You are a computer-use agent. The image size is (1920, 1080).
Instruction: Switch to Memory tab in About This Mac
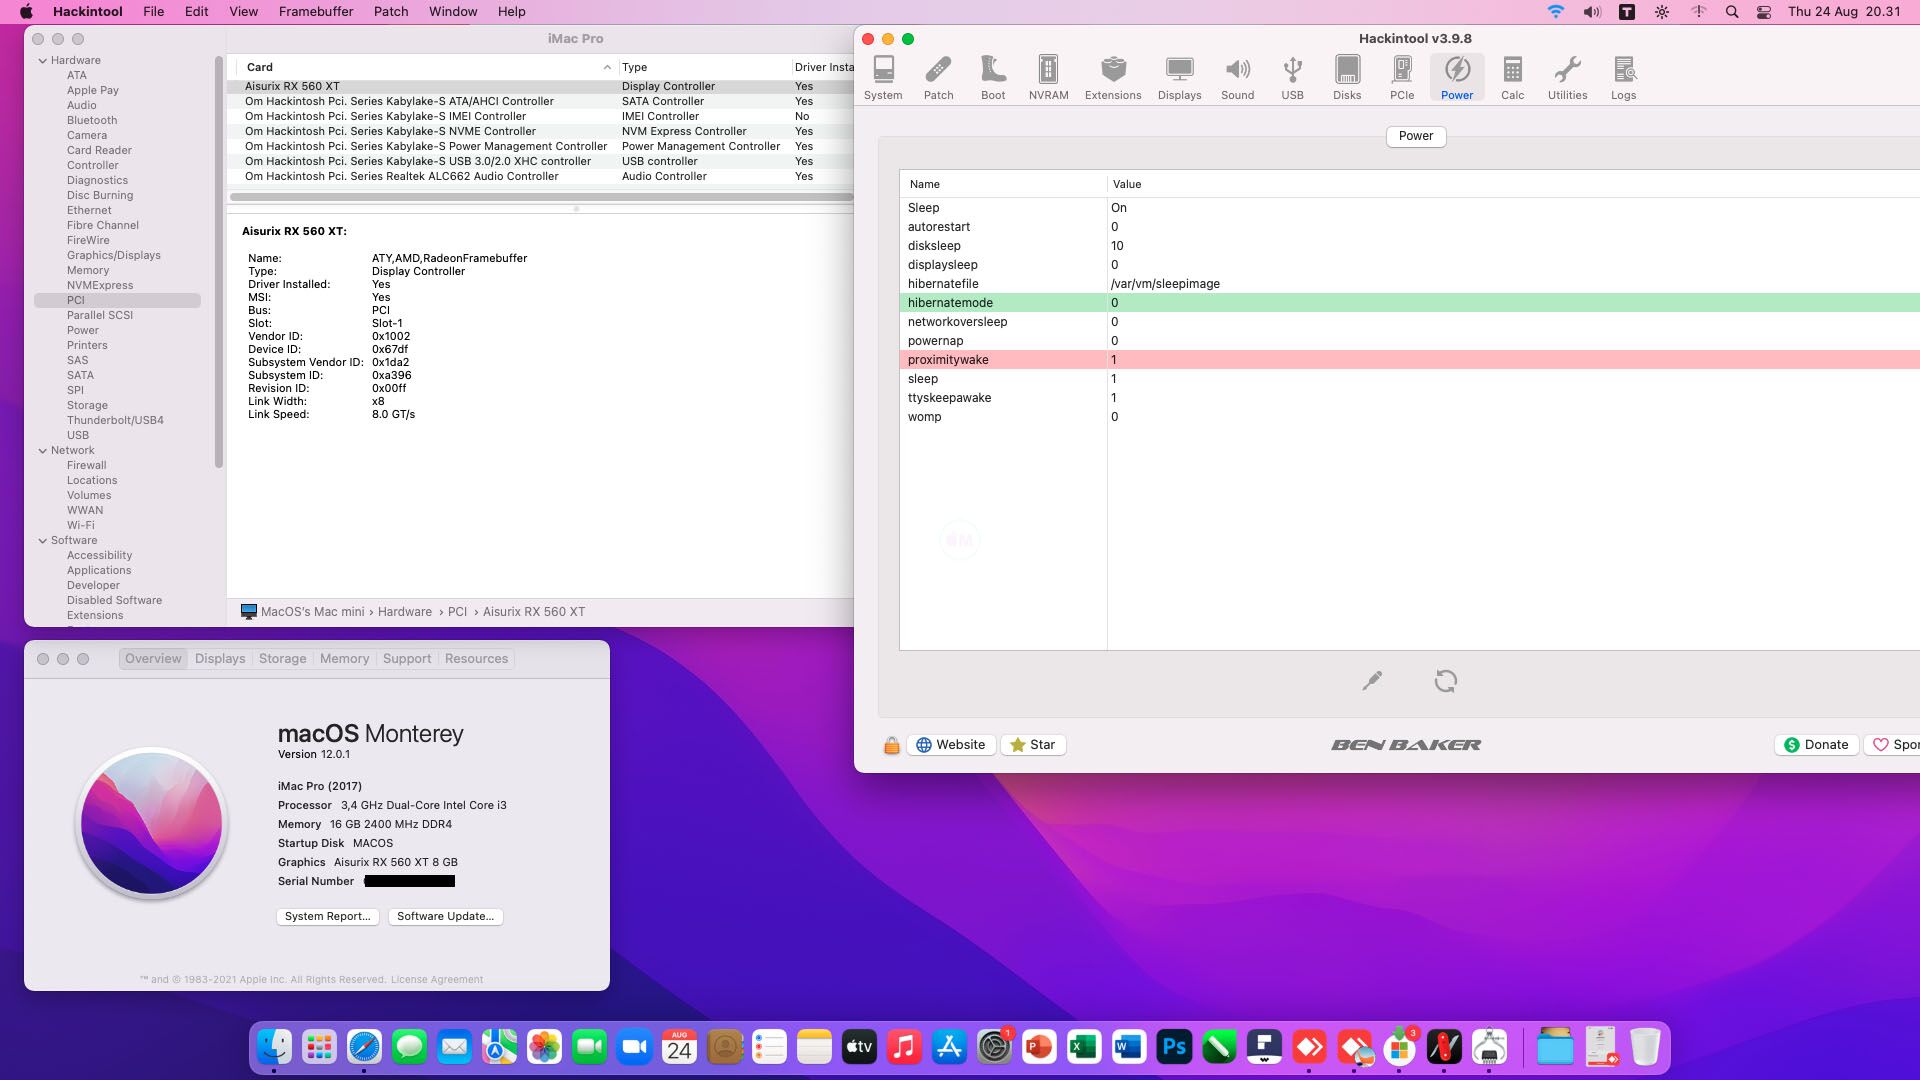(344, 659)
